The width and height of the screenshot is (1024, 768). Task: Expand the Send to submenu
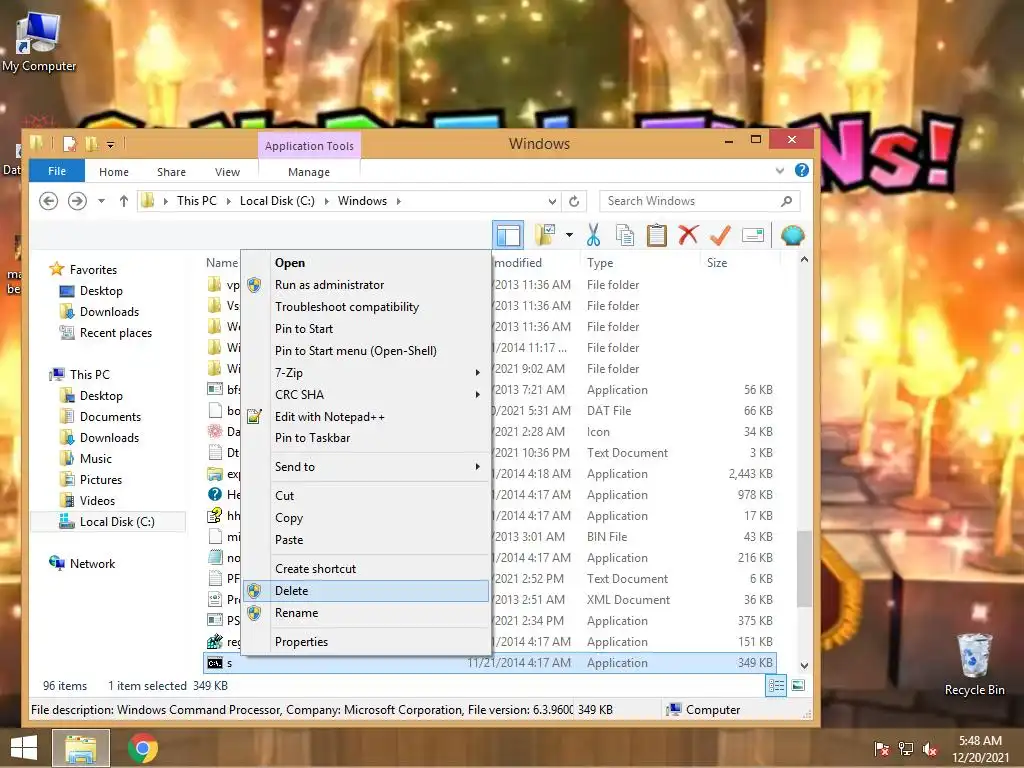(x=366, y=466)
